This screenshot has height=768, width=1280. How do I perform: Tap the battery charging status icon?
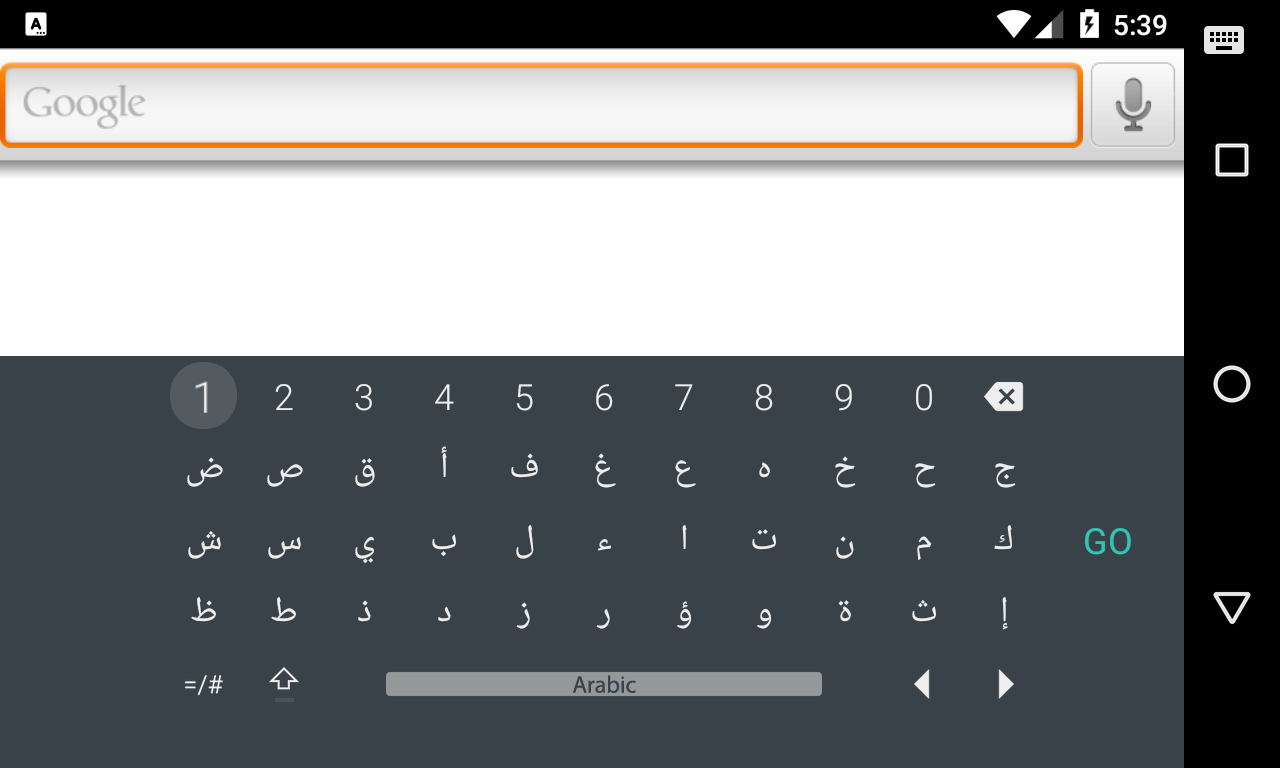1089,23
